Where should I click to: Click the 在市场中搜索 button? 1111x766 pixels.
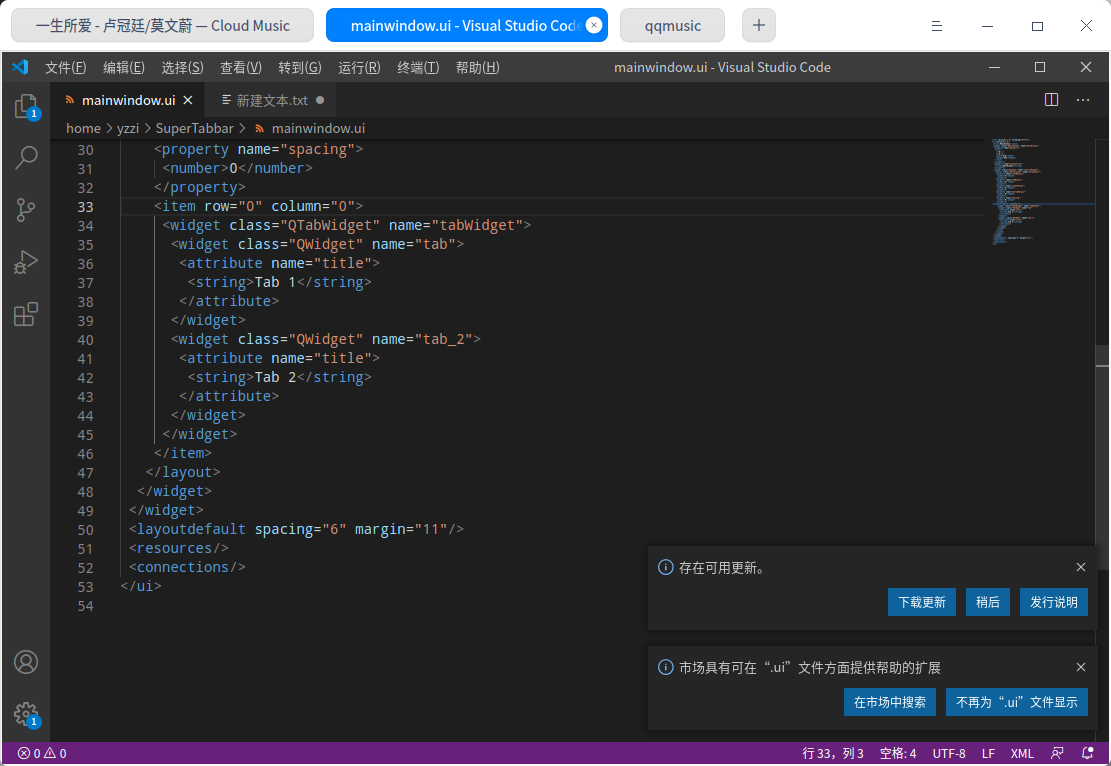pyautogui.click(x=890, y=702)
